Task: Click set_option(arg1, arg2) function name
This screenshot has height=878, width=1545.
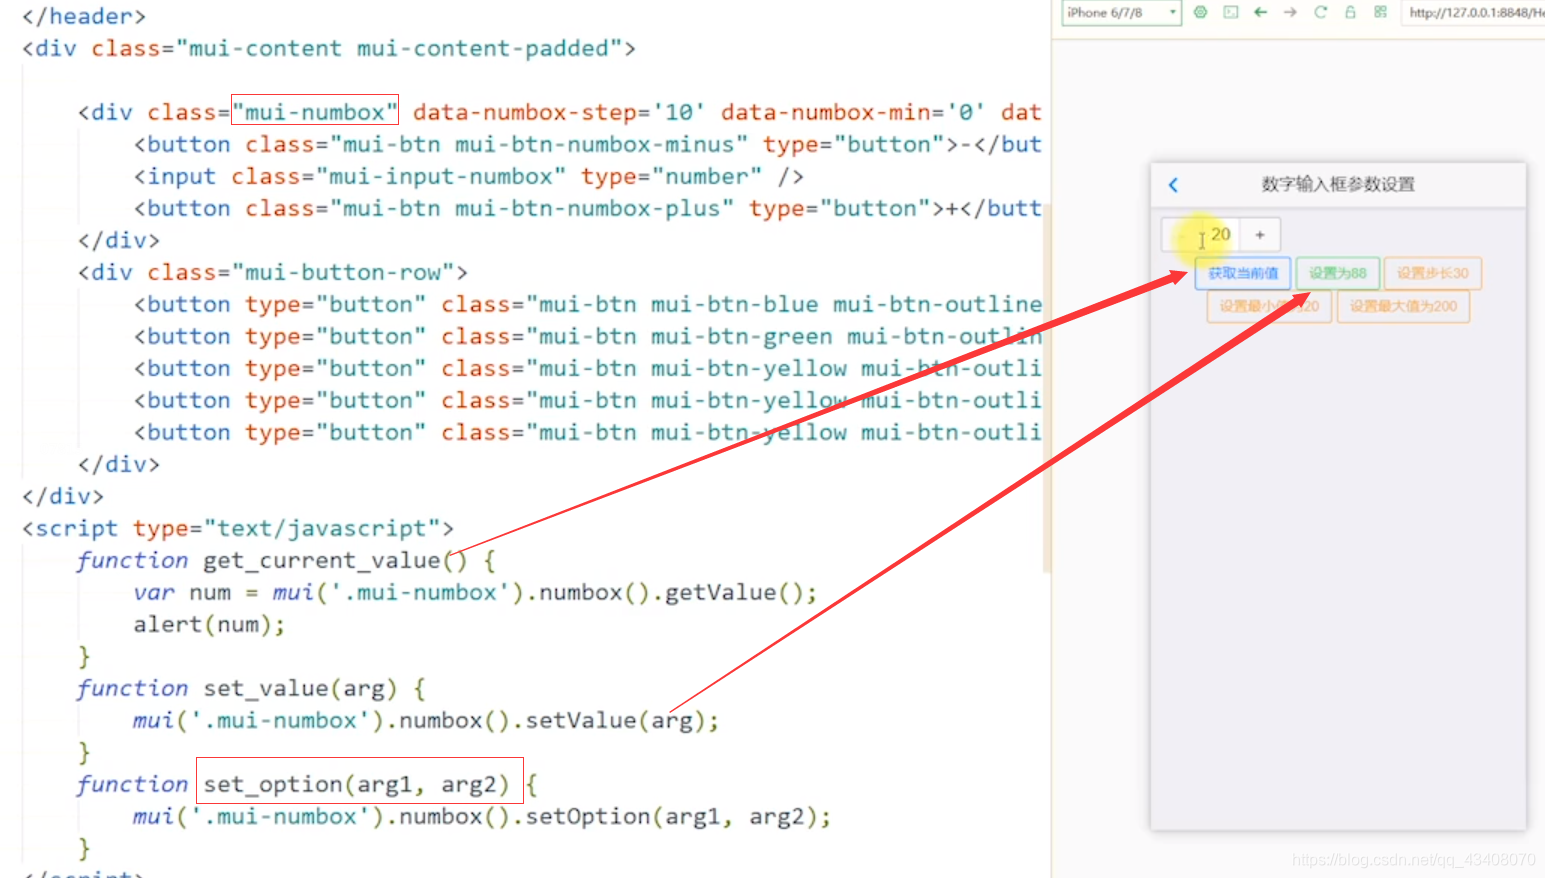Action: point(356,784)
